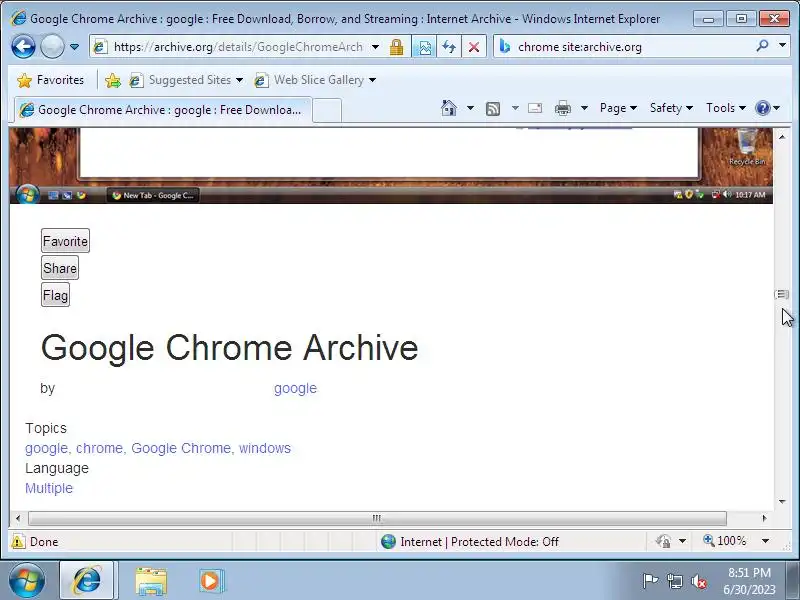Stop loading with the red X icon
800x600 pixels.
(x=474, y=47)
